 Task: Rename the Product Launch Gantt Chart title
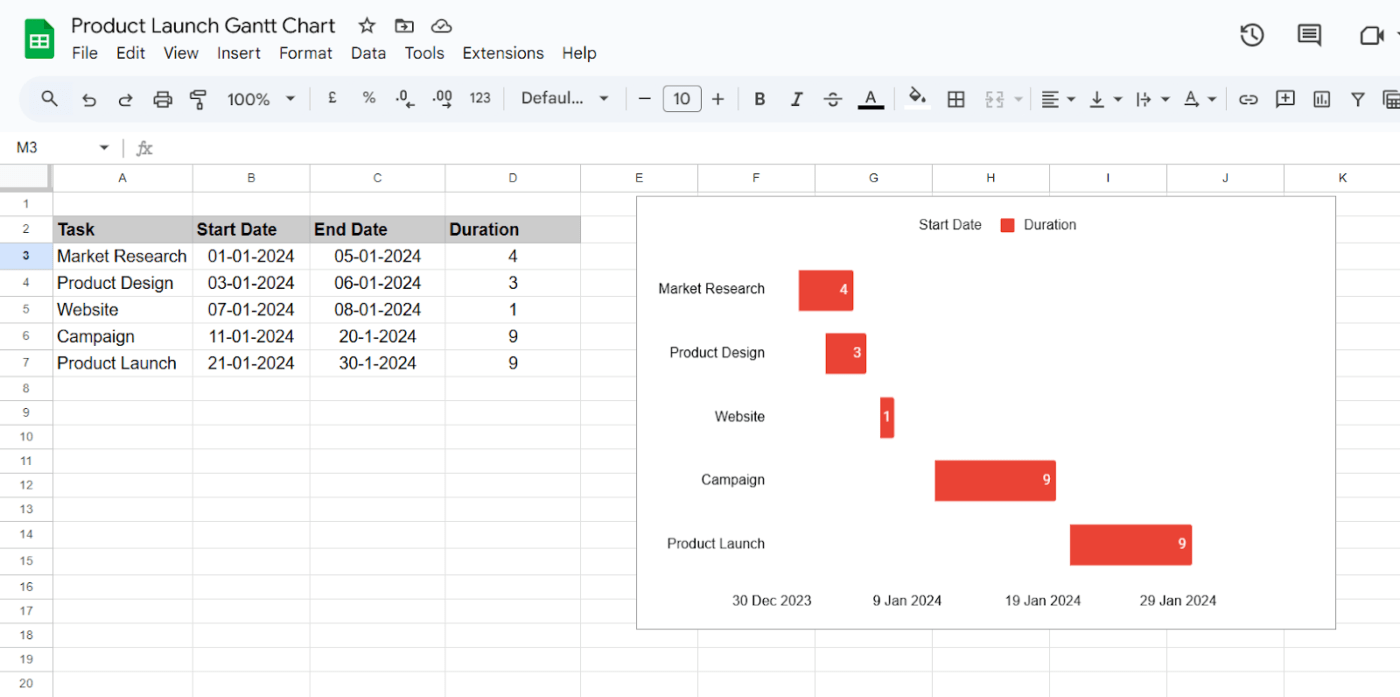(x=203, y=26)
